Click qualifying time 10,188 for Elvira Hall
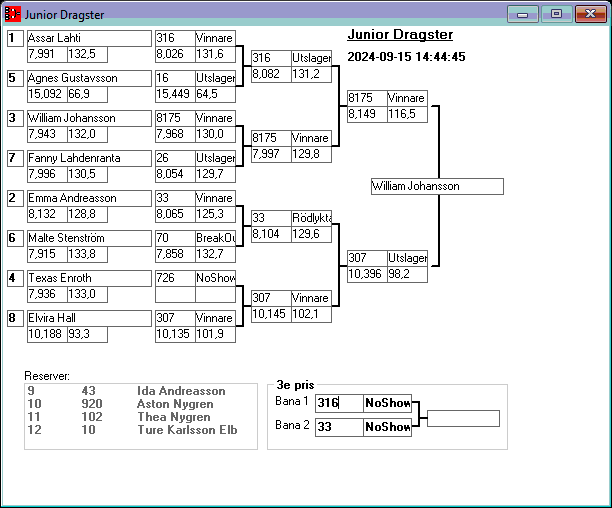Image resolution: width=612 pixels, height=508 pixels. [x=47, y=334]
